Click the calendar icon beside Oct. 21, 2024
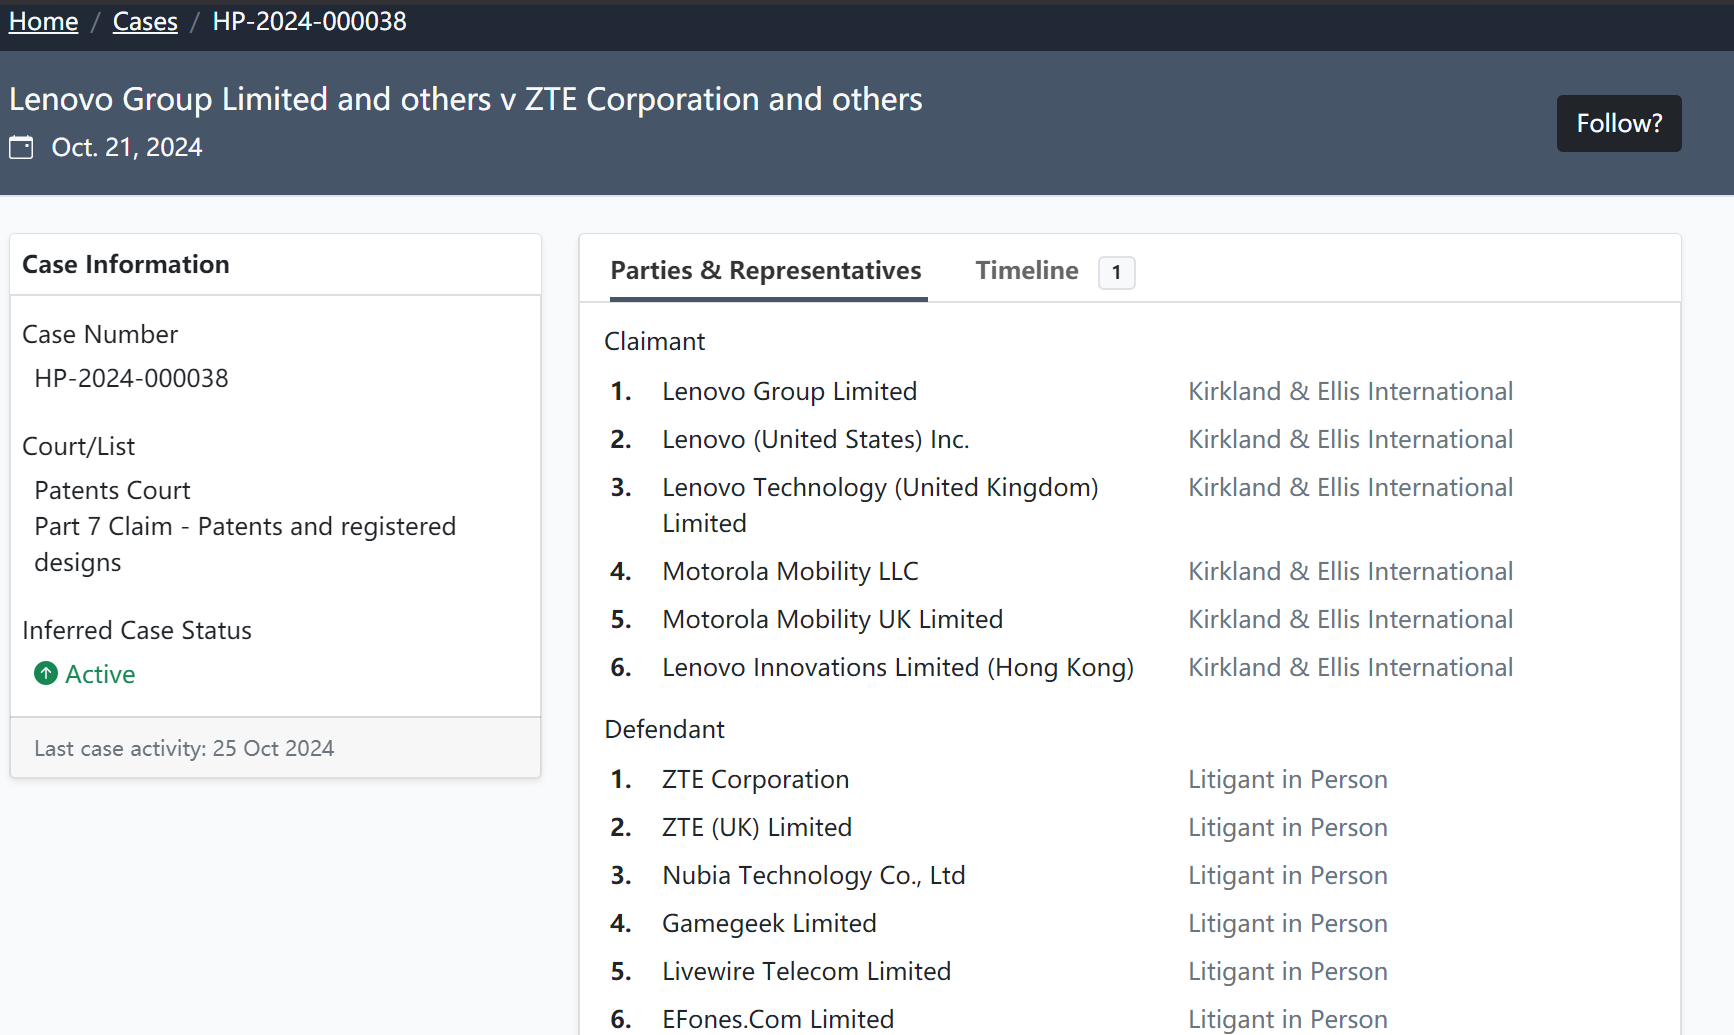 [21, 148]
